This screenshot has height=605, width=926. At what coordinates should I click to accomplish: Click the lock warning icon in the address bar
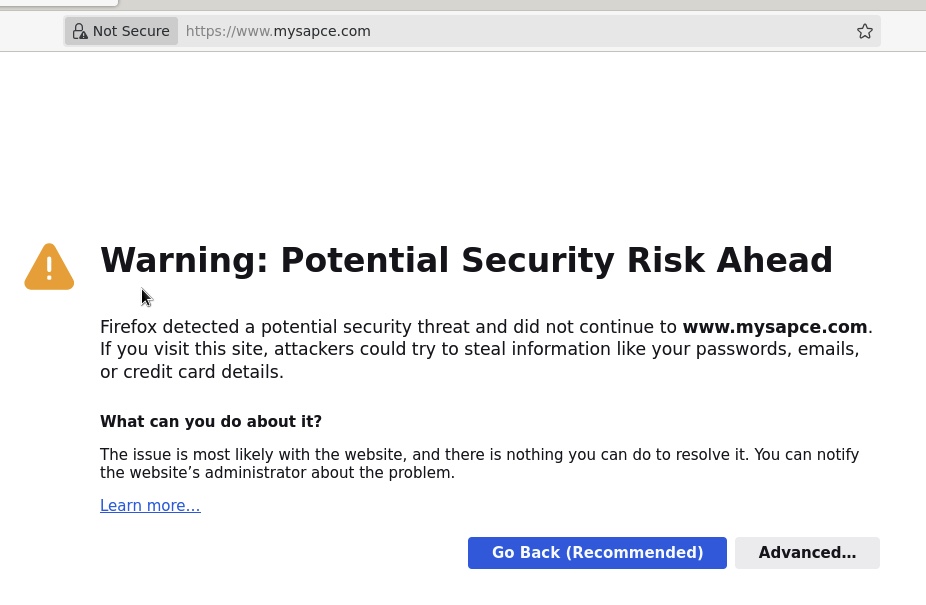click(80, 31)
